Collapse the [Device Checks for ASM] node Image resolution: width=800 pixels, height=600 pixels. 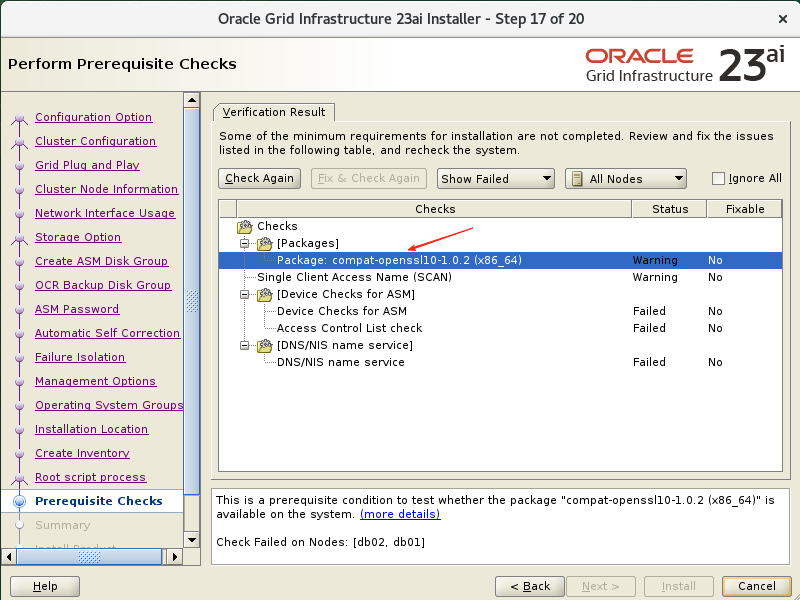click(245, 294)
